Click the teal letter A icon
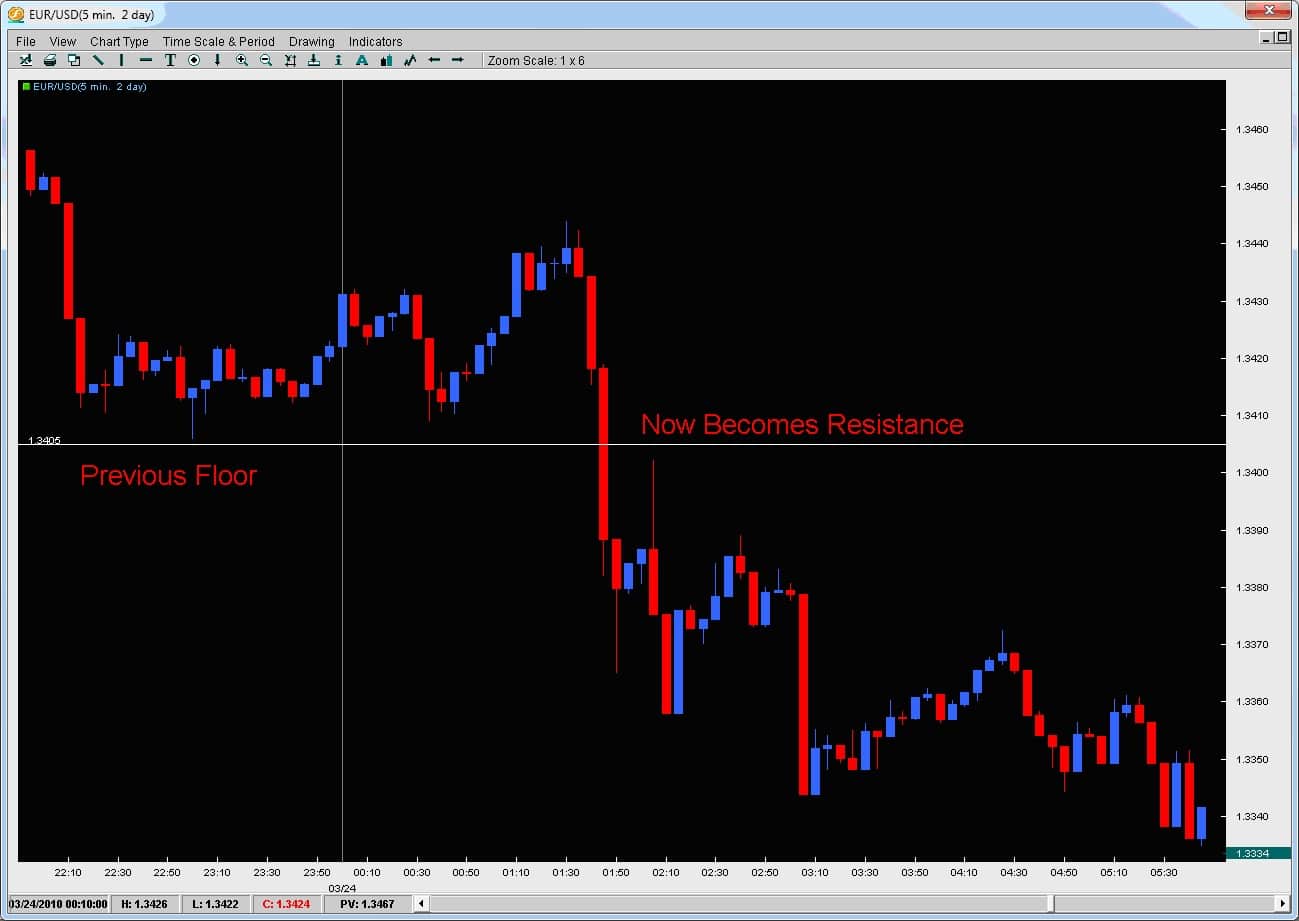The height and width of the screenshot is (921, 1299). [x=362, y=60]
